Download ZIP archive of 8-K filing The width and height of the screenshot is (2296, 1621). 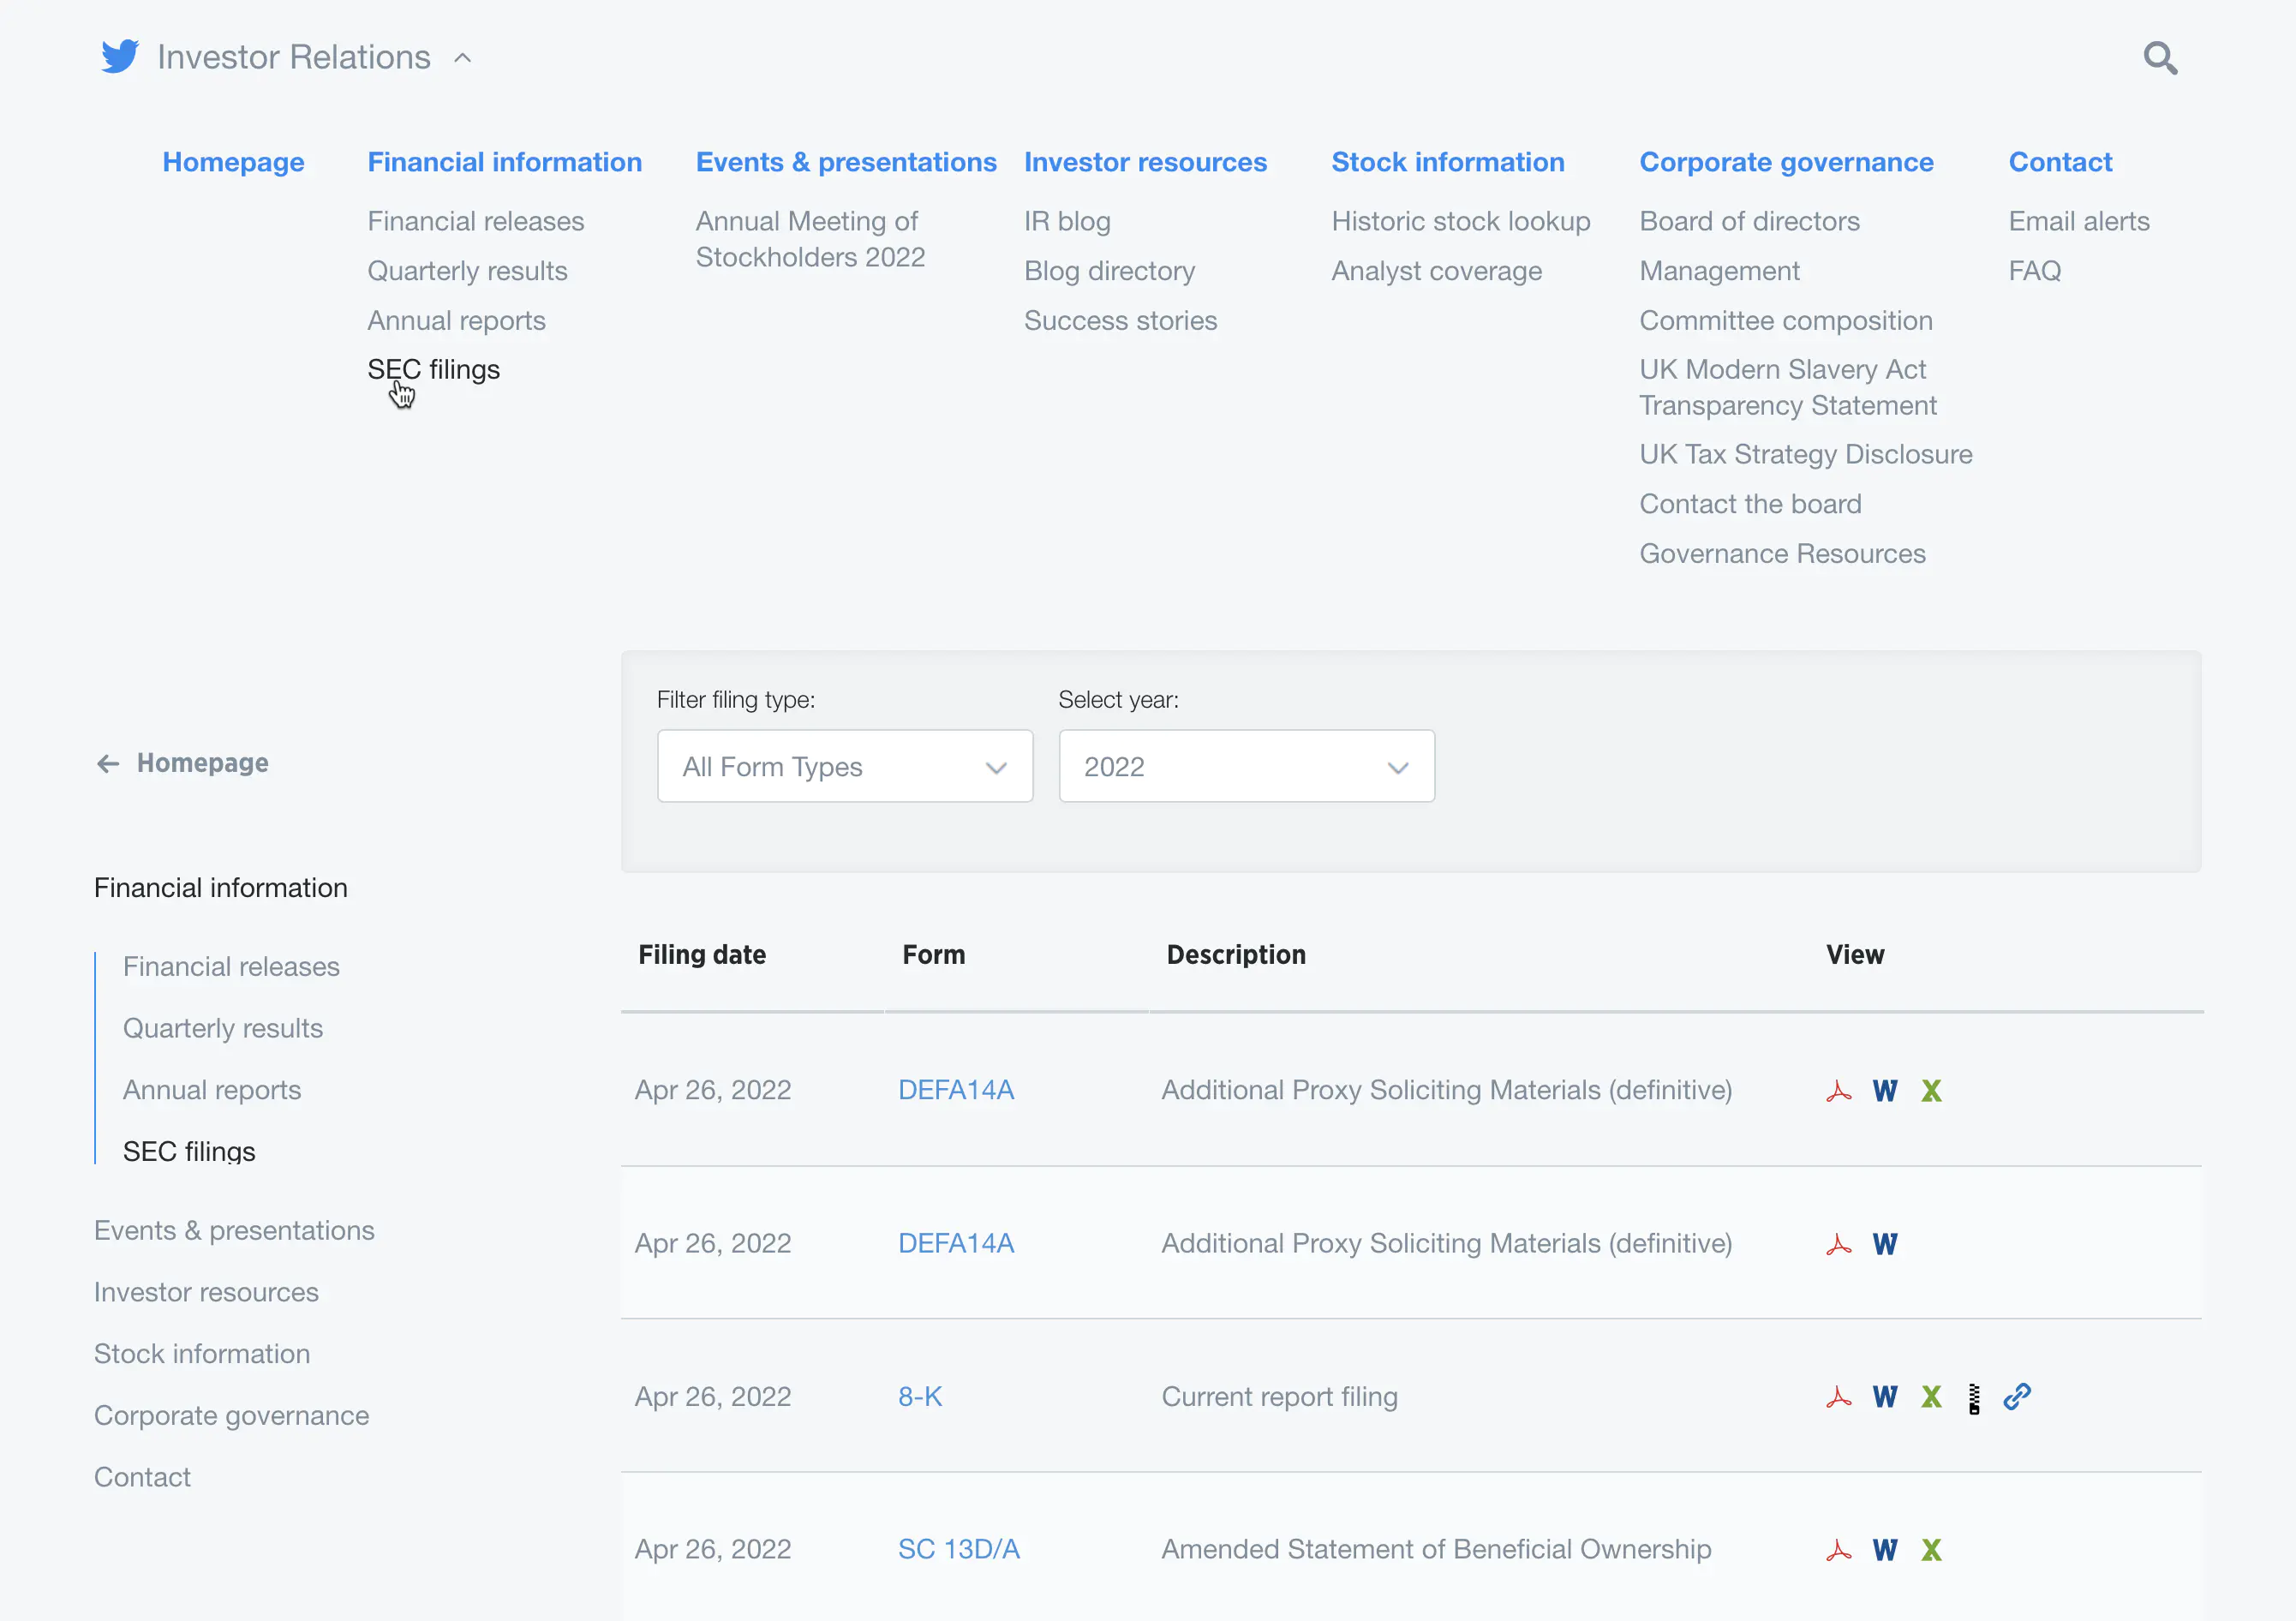pos(1974,1398)
